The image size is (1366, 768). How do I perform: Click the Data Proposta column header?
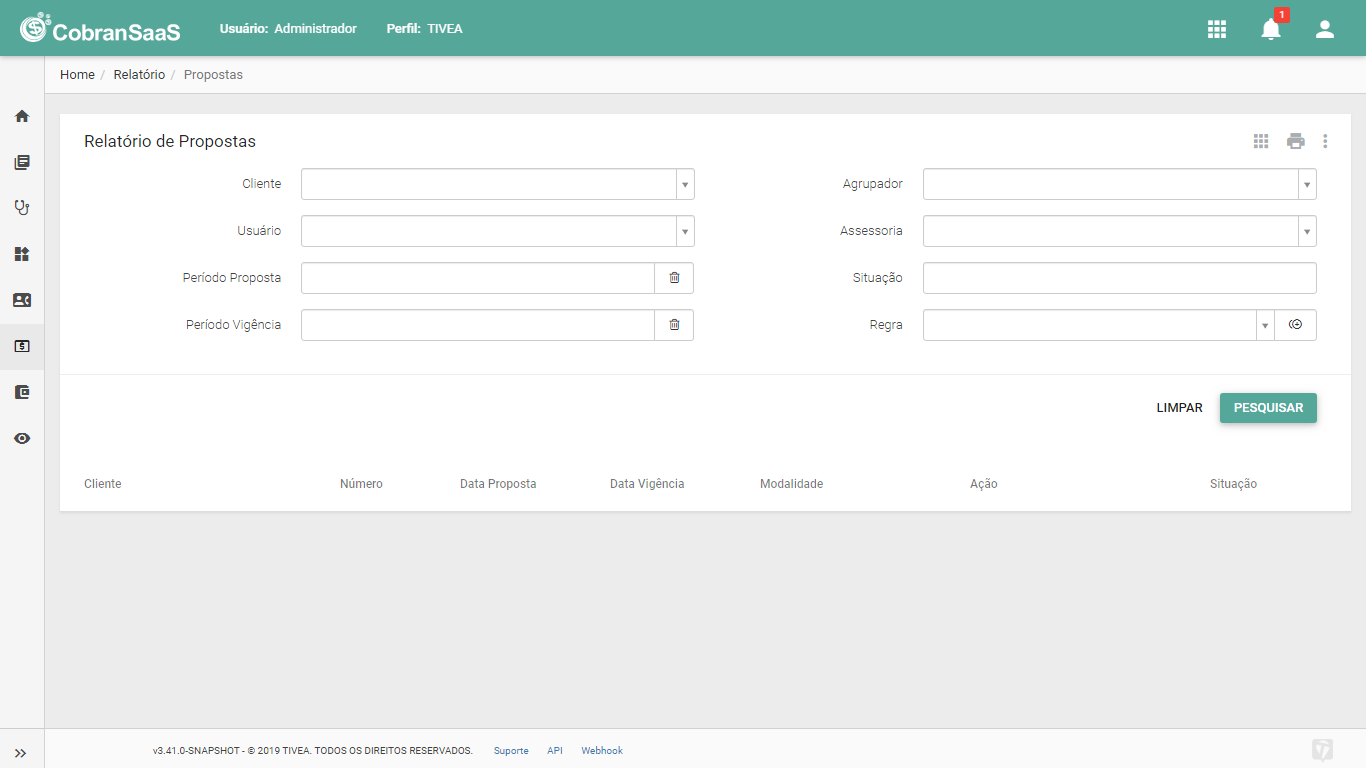point(498,484)
